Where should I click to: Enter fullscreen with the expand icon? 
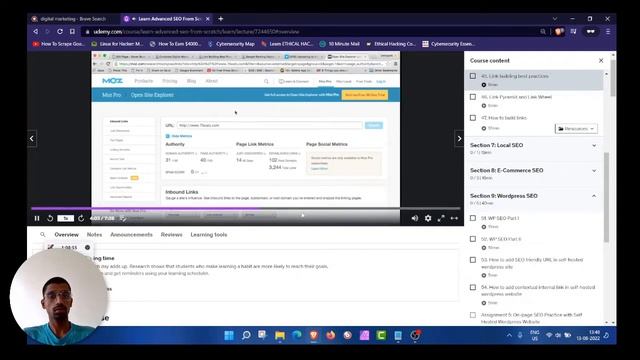click(441, 218)
